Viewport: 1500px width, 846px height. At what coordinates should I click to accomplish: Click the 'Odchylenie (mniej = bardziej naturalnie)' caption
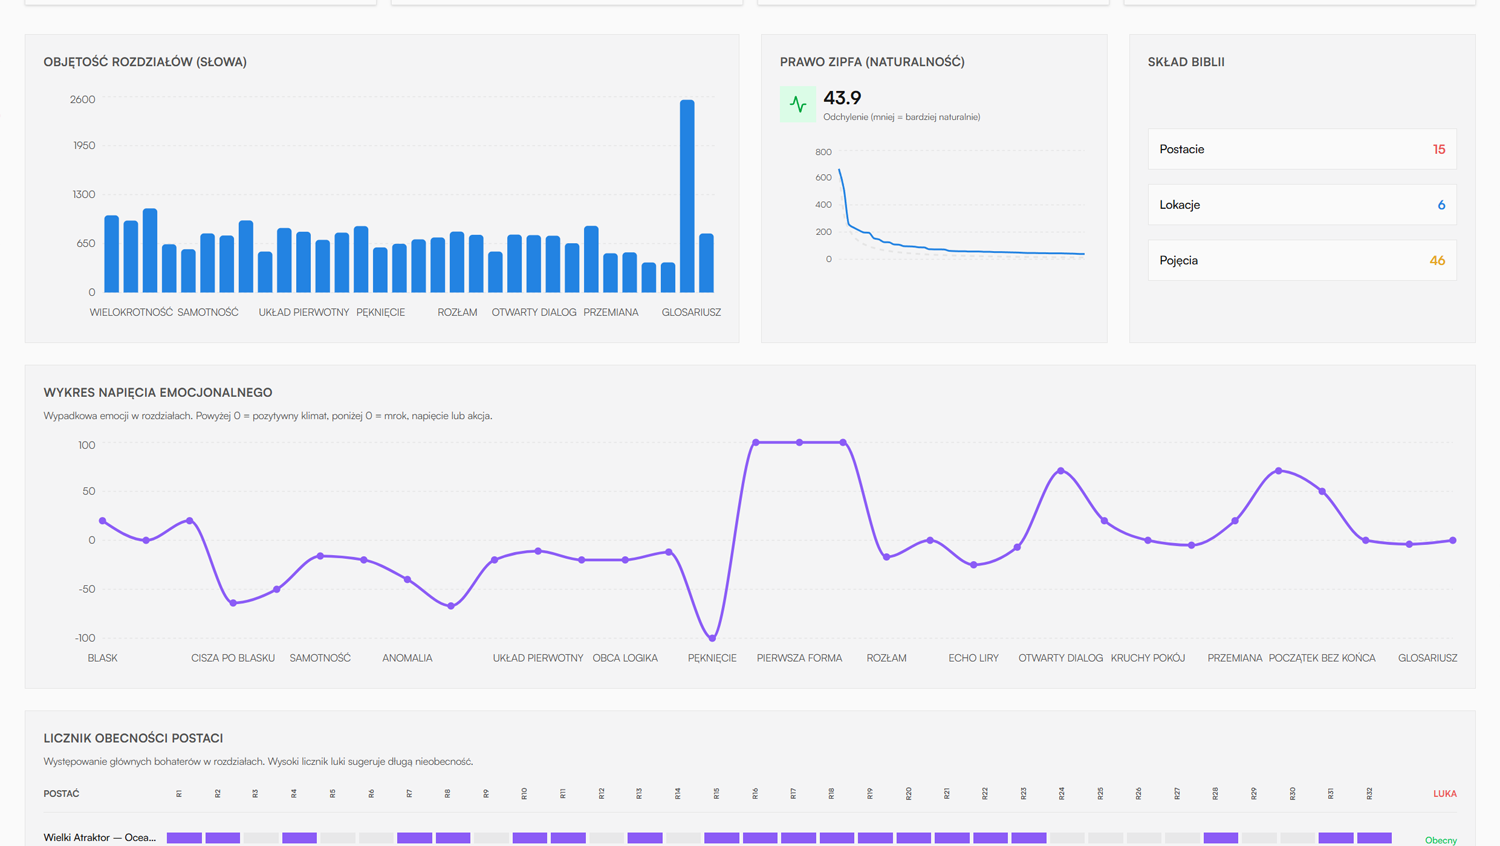tap(902, 117)
